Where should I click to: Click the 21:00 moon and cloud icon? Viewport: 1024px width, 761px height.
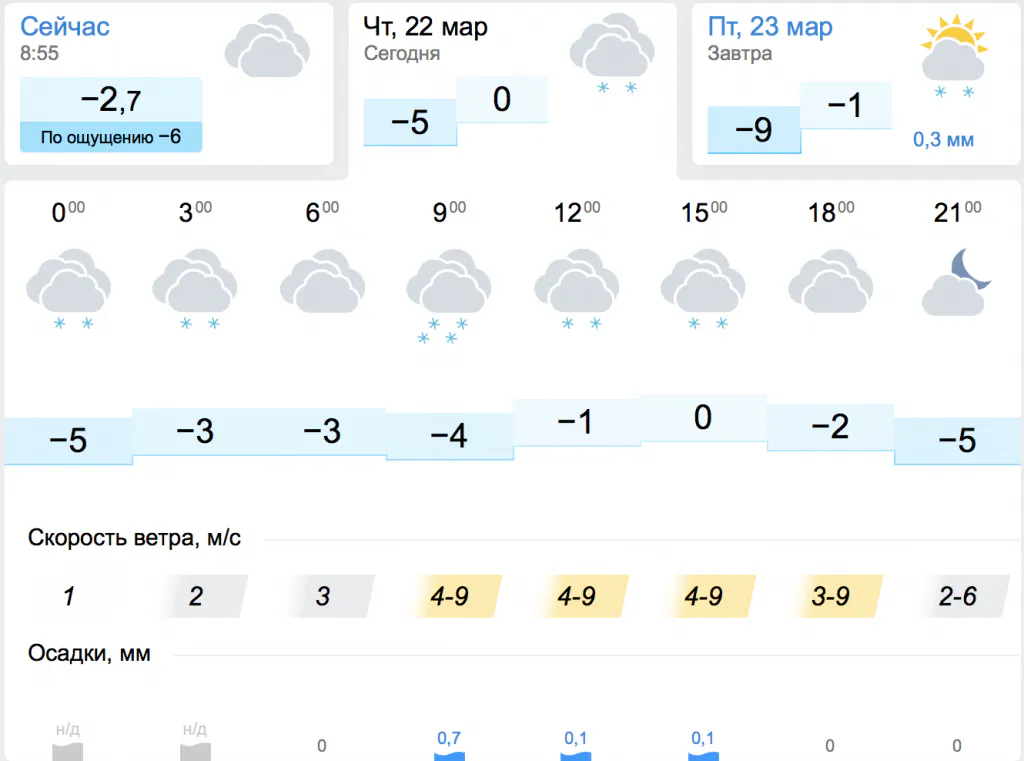(x=956, y=283)
